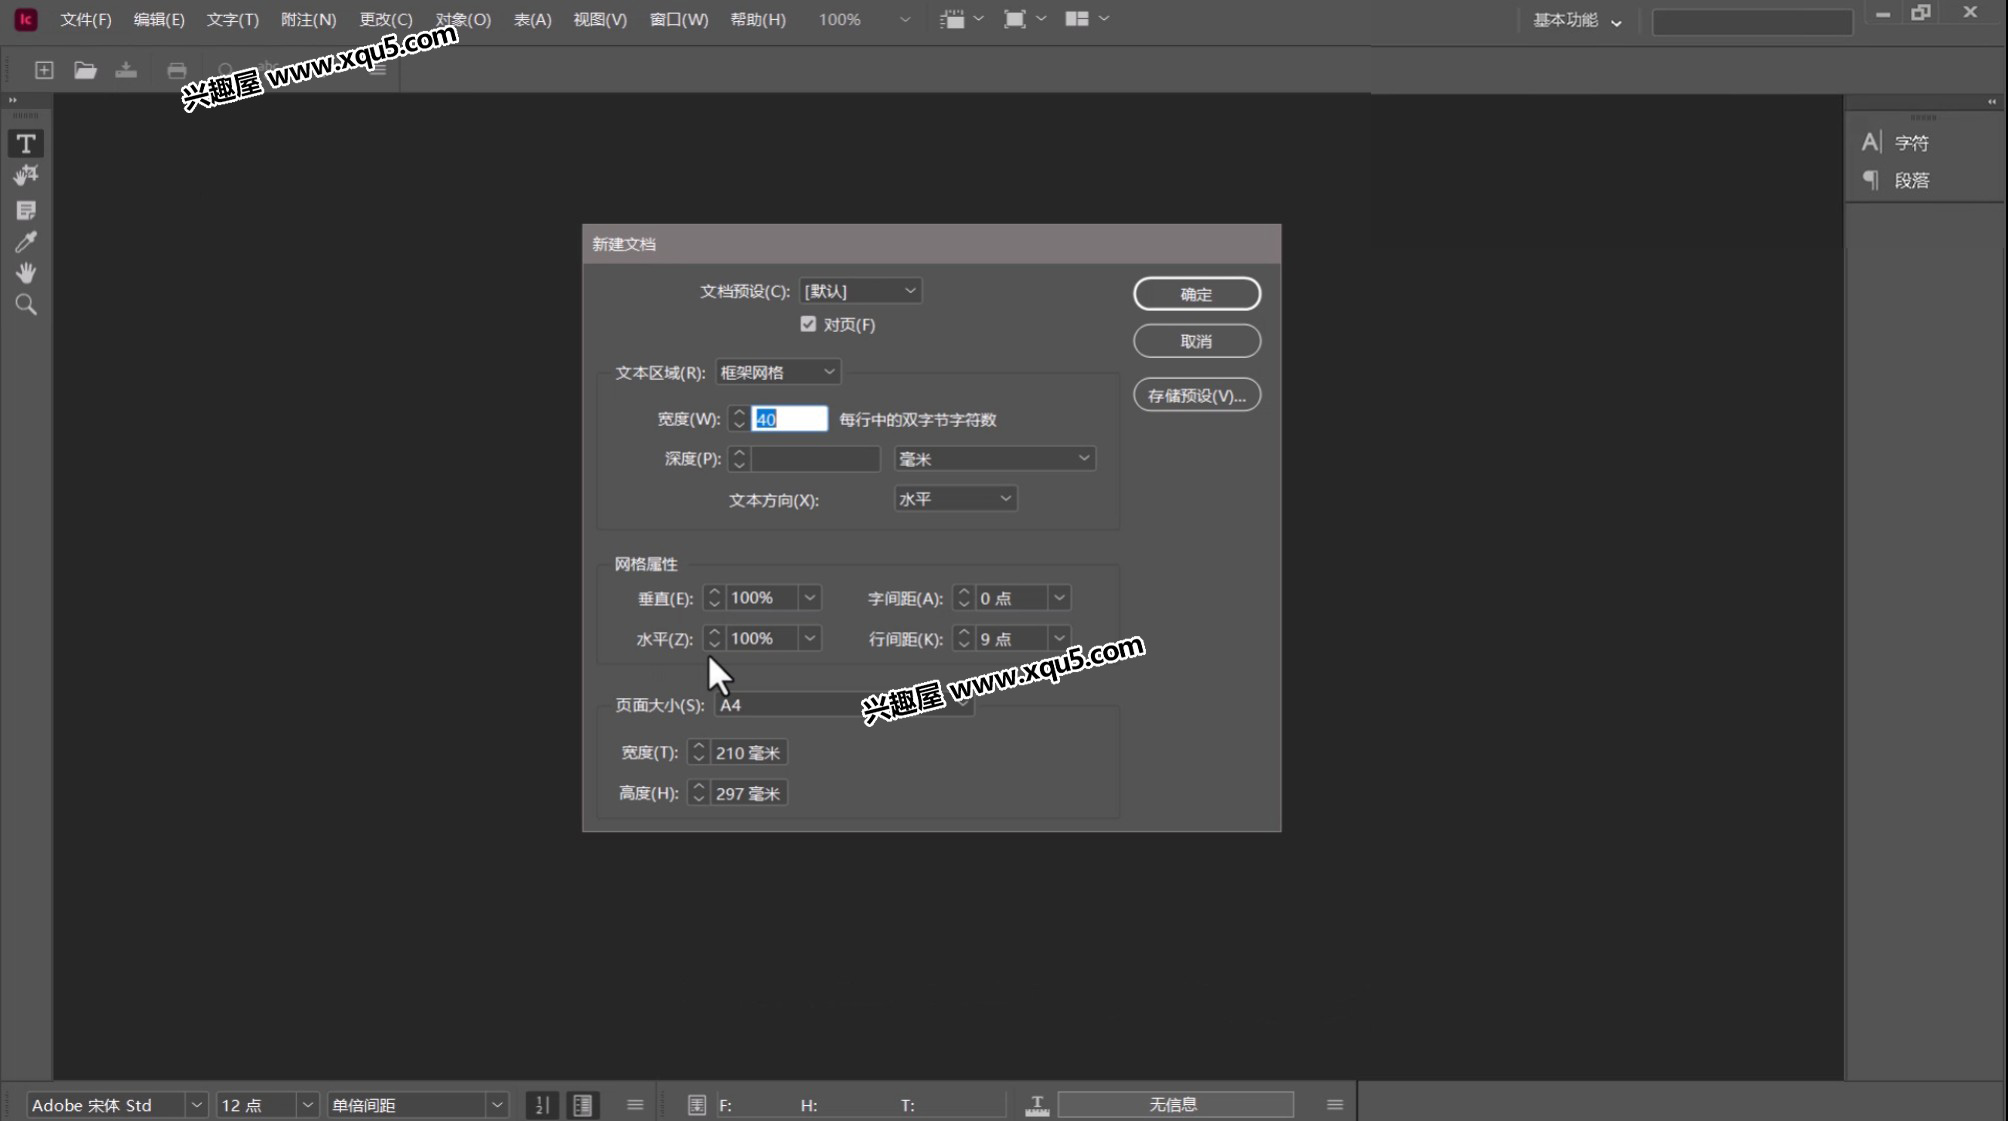Click the menu icon after 单倍间距 dropdown
Image resolution: width=2008 pixels, height=1121 pixels.
[x=635, y=1105]
